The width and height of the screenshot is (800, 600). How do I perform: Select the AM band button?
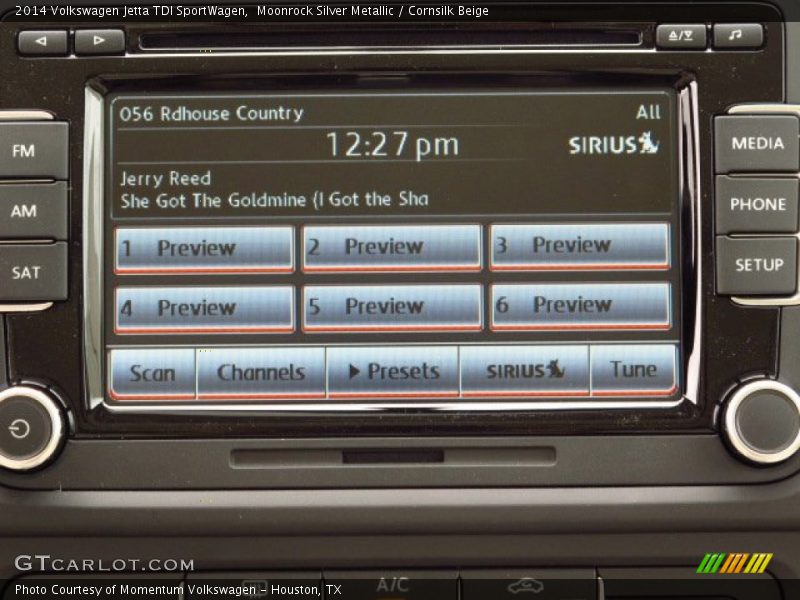pos(32,211)
